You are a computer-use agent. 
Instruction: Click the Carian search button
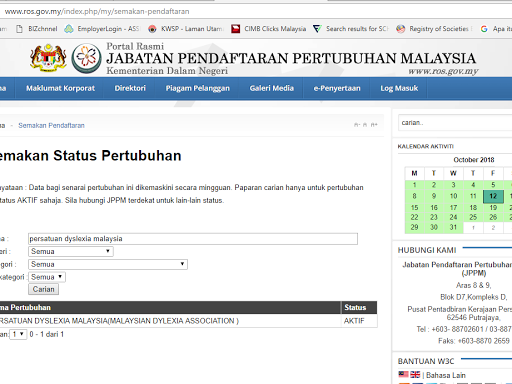43,289
